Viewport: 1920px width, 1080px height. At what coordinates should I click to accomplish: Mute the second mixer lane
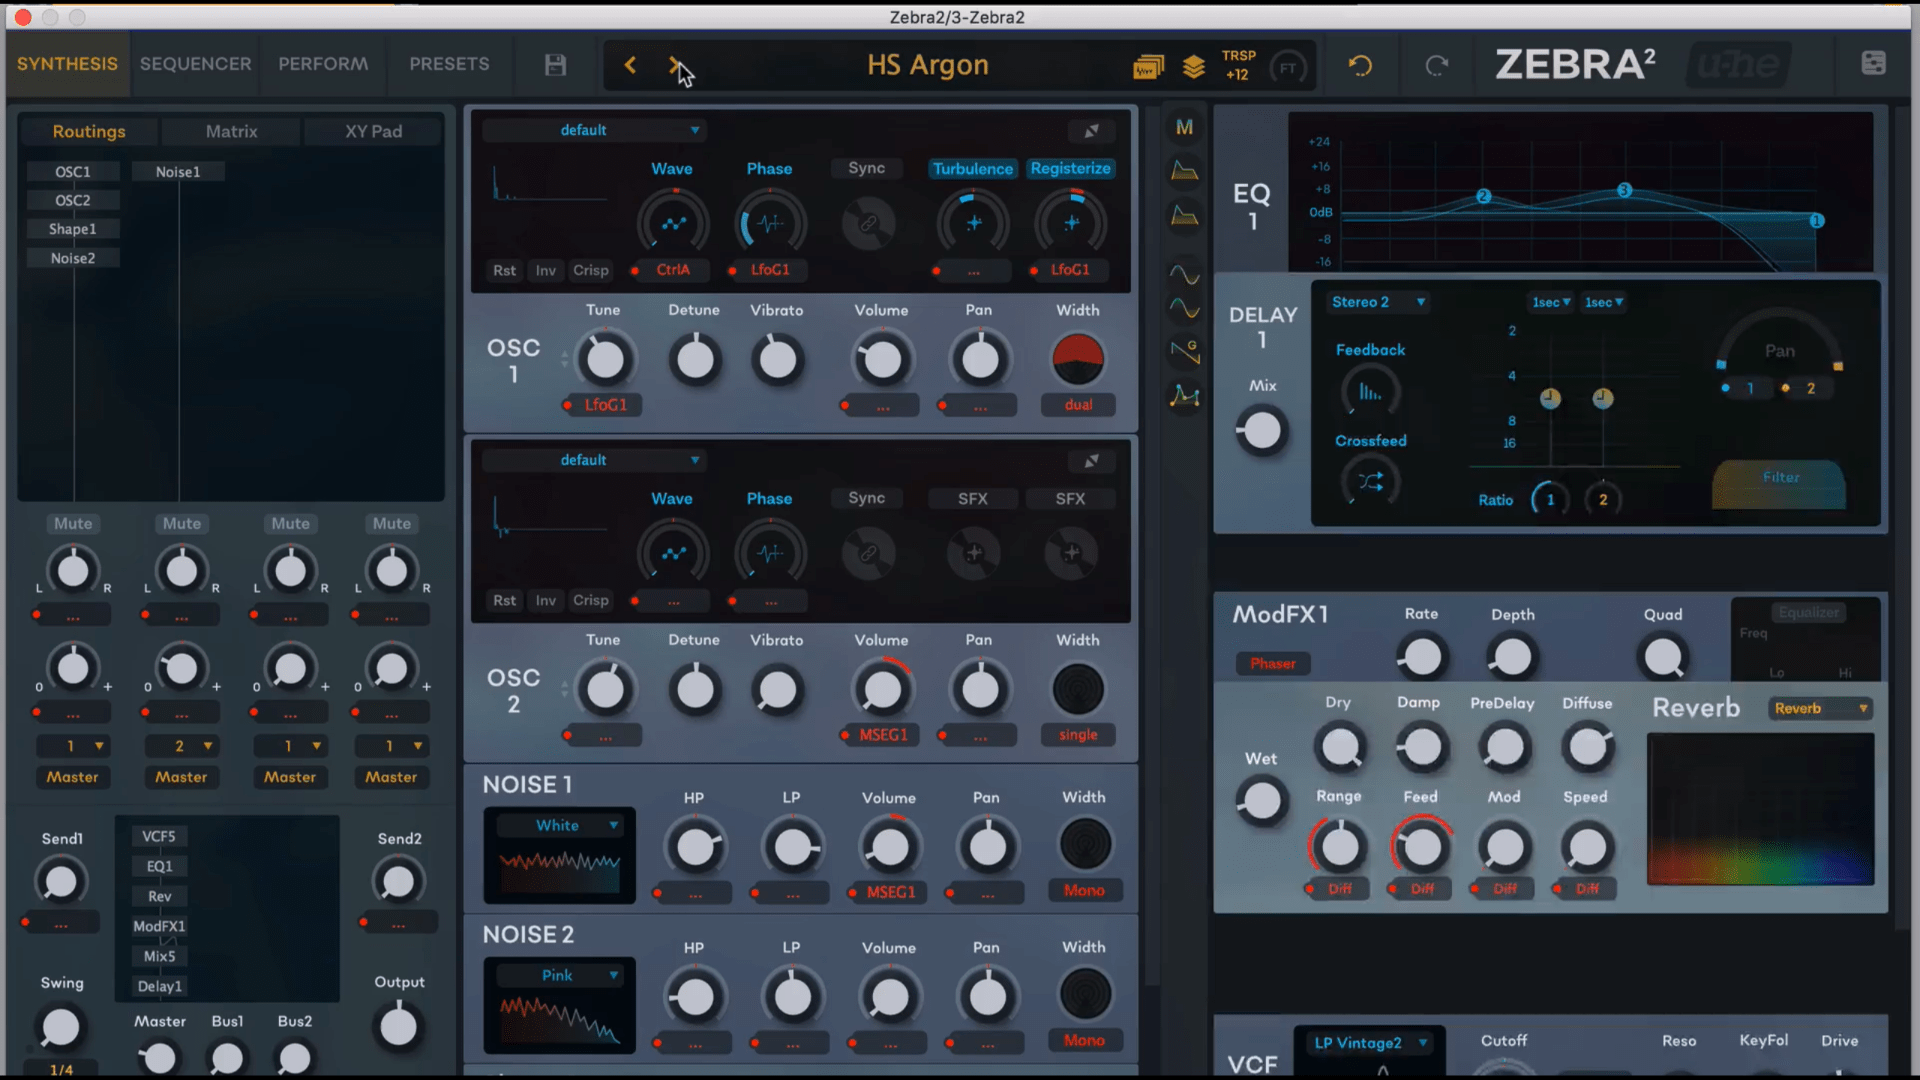pyautogui.click(x=182, y=523)
